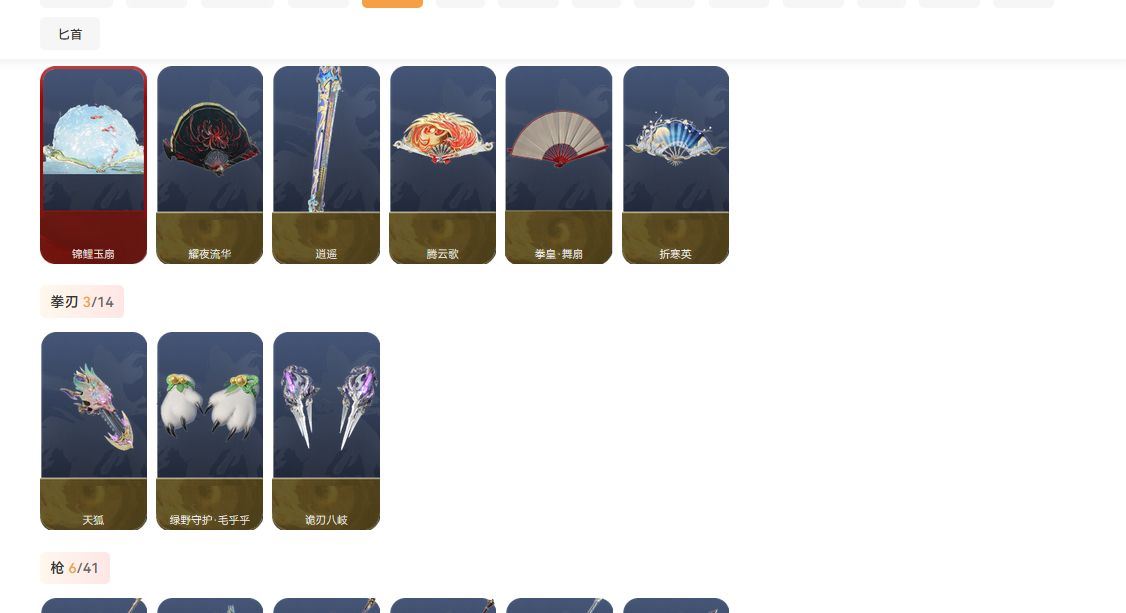The image size is (1126, 613).
Task: Open the 拳皇·舞扇 white fan skin
Action: click(x=559, y=165)
